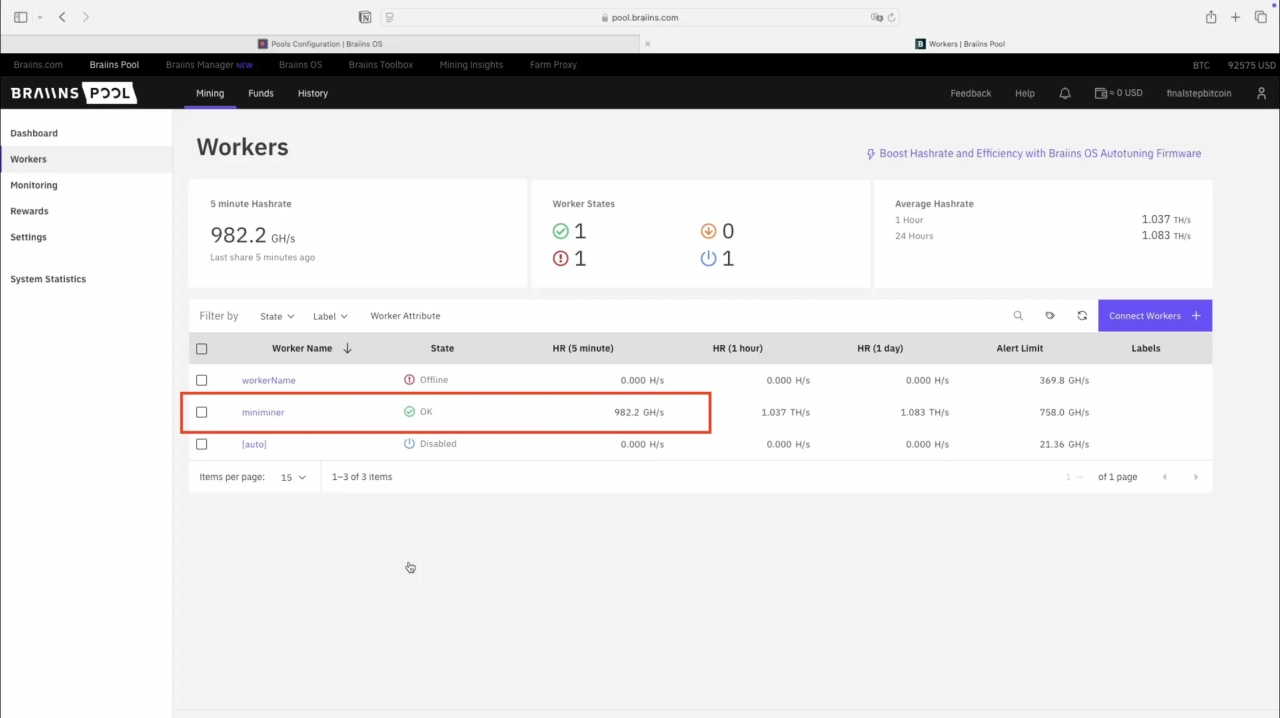Open the Funds tab
Screen dimensions: 1280x718
261,93
